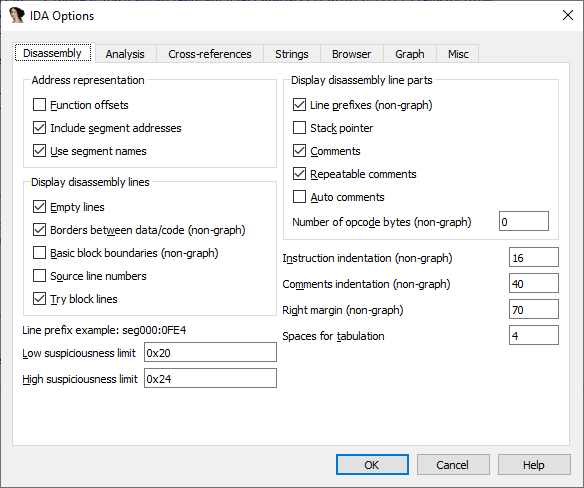Switch to the Analysis tab

click(125, 54)
